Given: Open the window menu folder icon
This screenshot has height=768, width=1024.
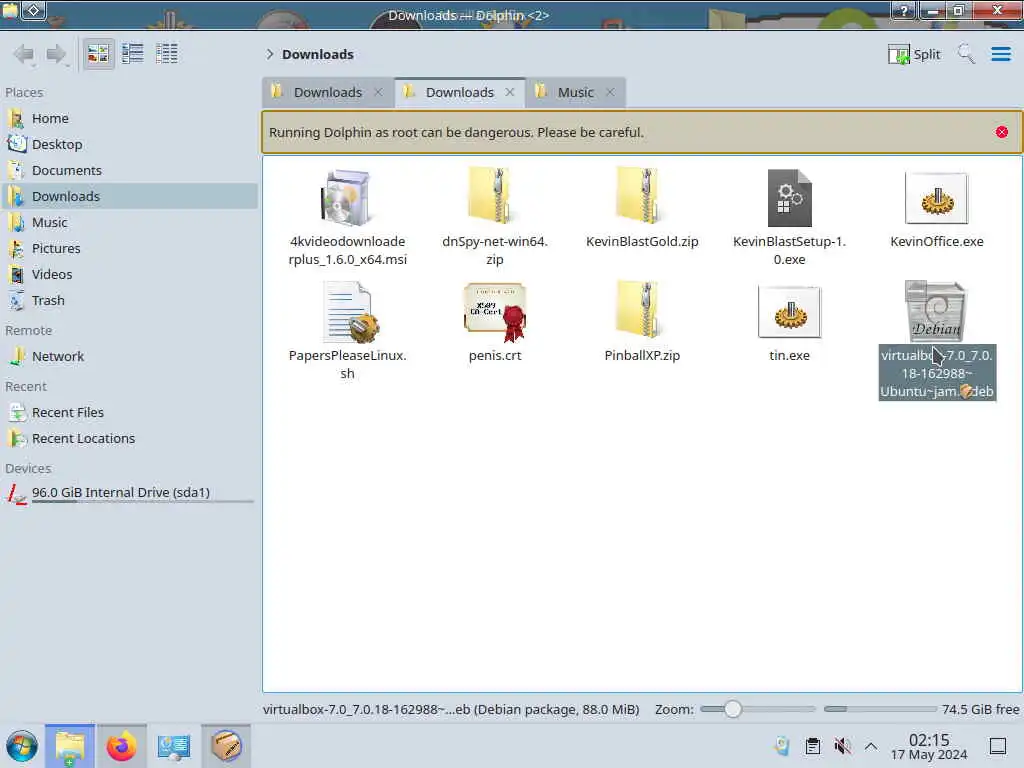Looking at the screenshot, I should pyautogui.click(x=10, y=10).
